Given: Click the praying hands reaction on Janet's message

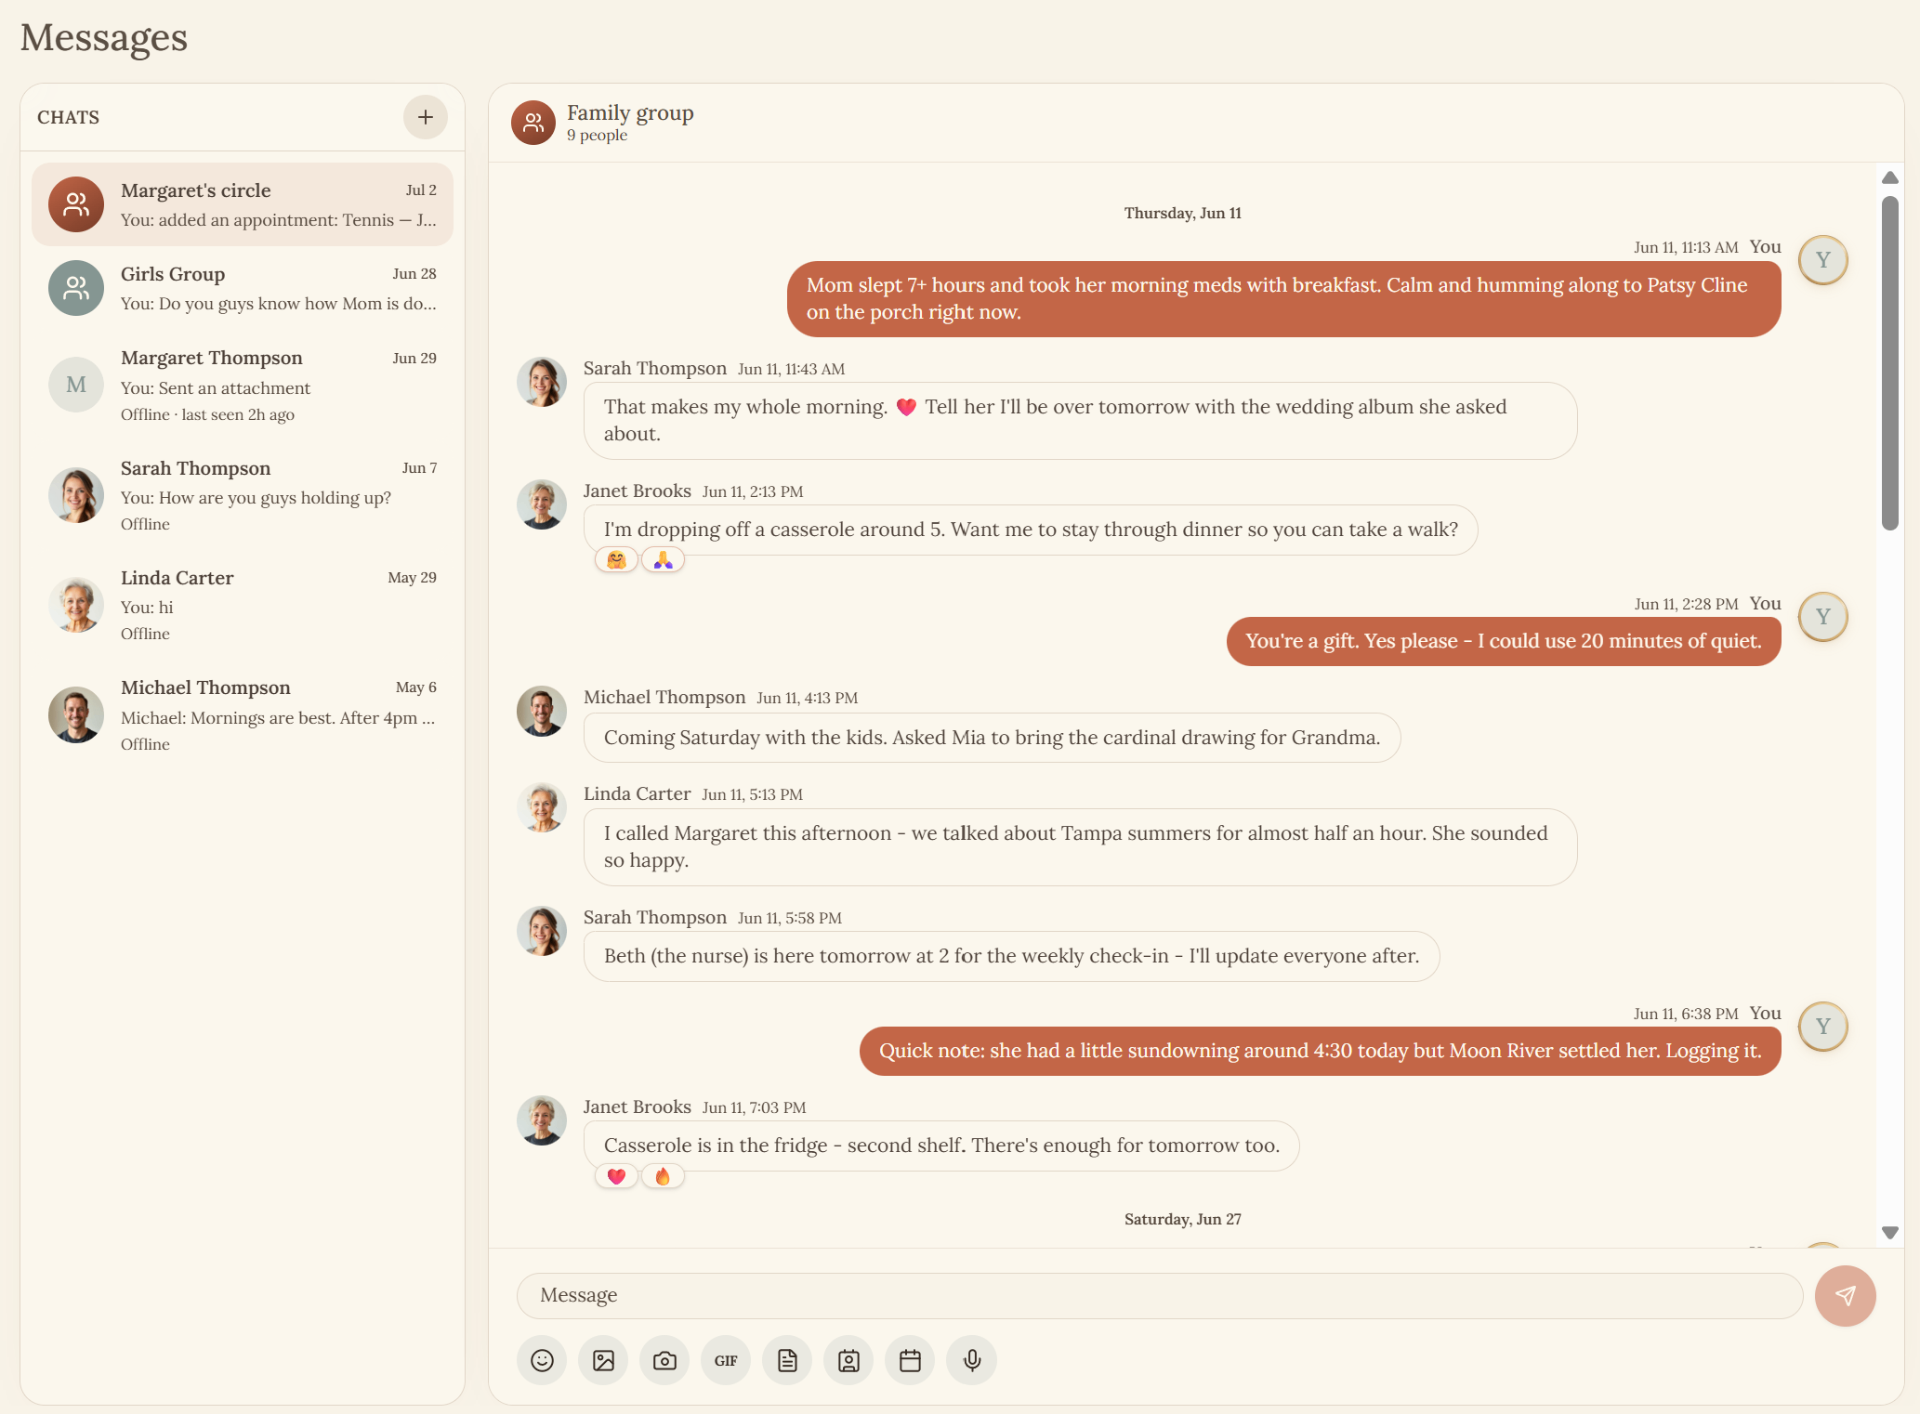Looking at the screenshot, I should (663, 560).
